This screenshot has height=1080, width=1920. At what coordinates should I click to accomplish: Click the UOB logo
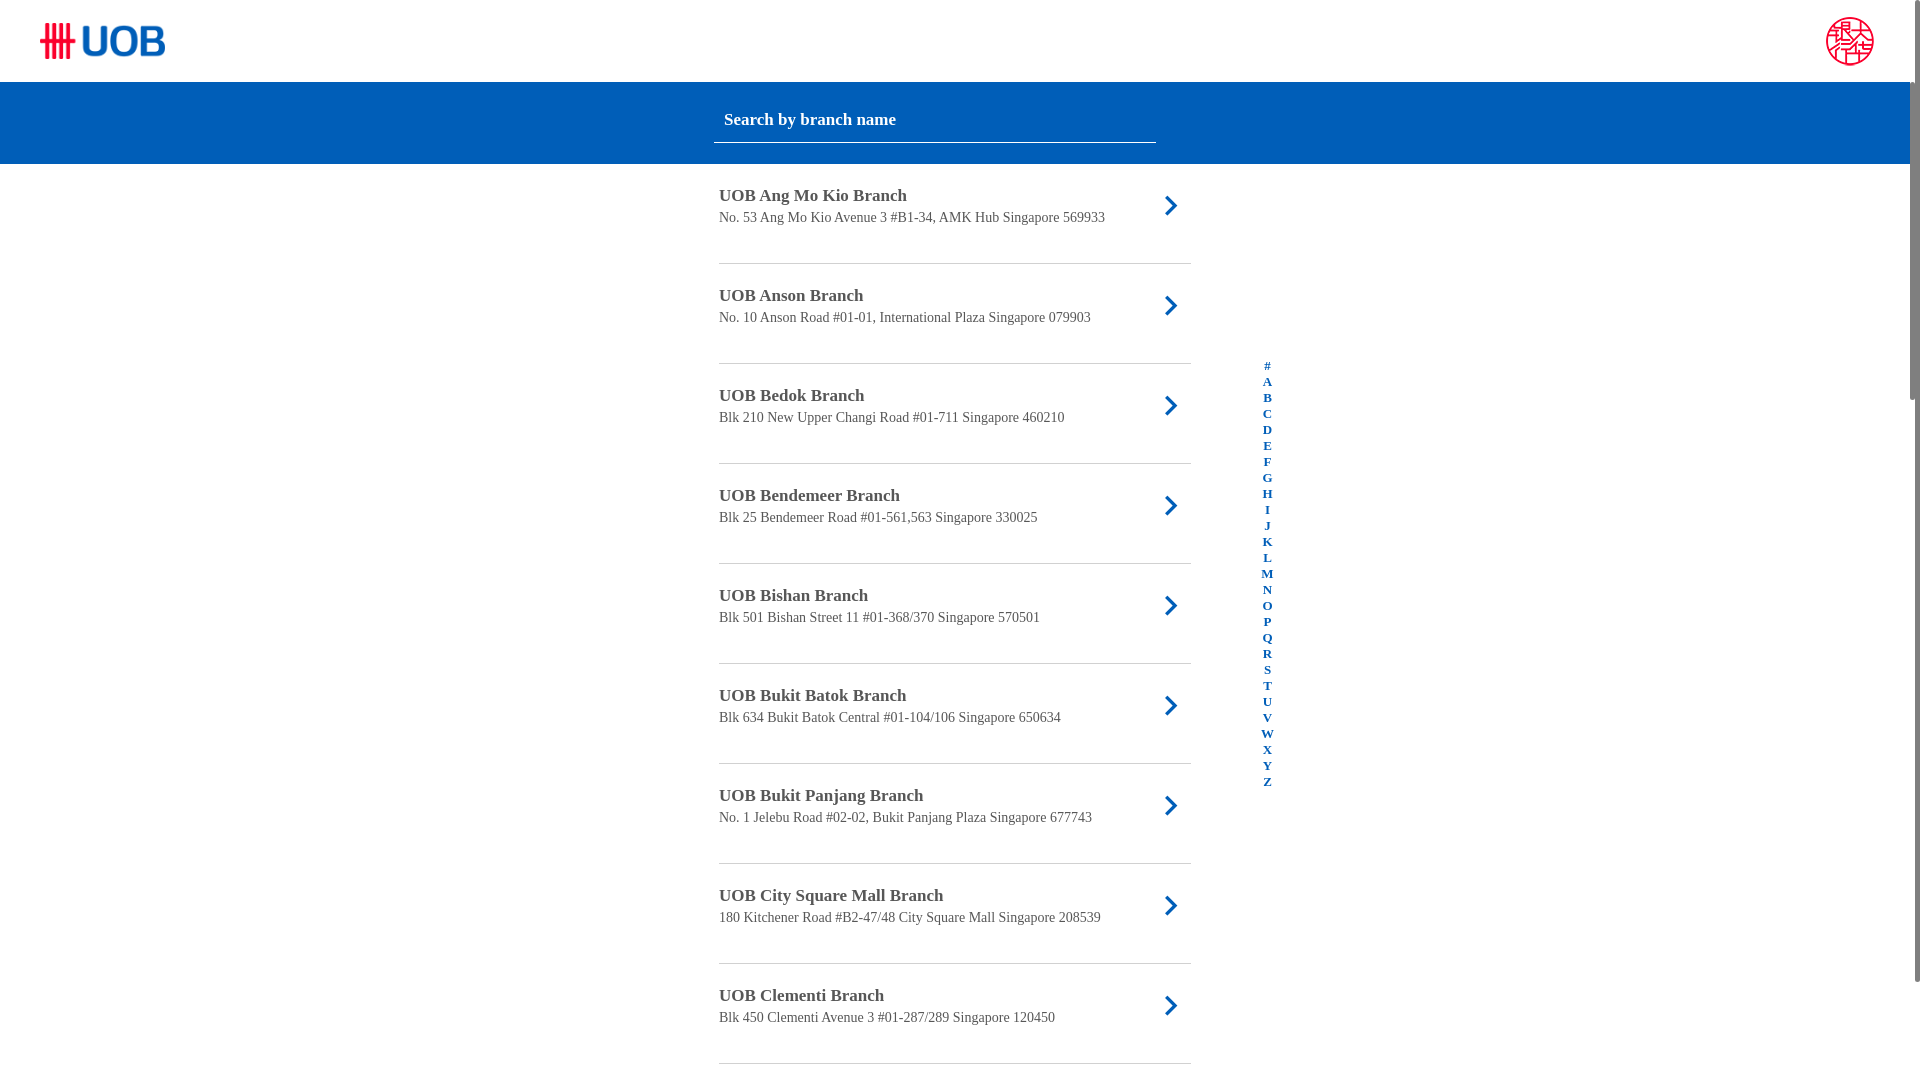[102, 41]
